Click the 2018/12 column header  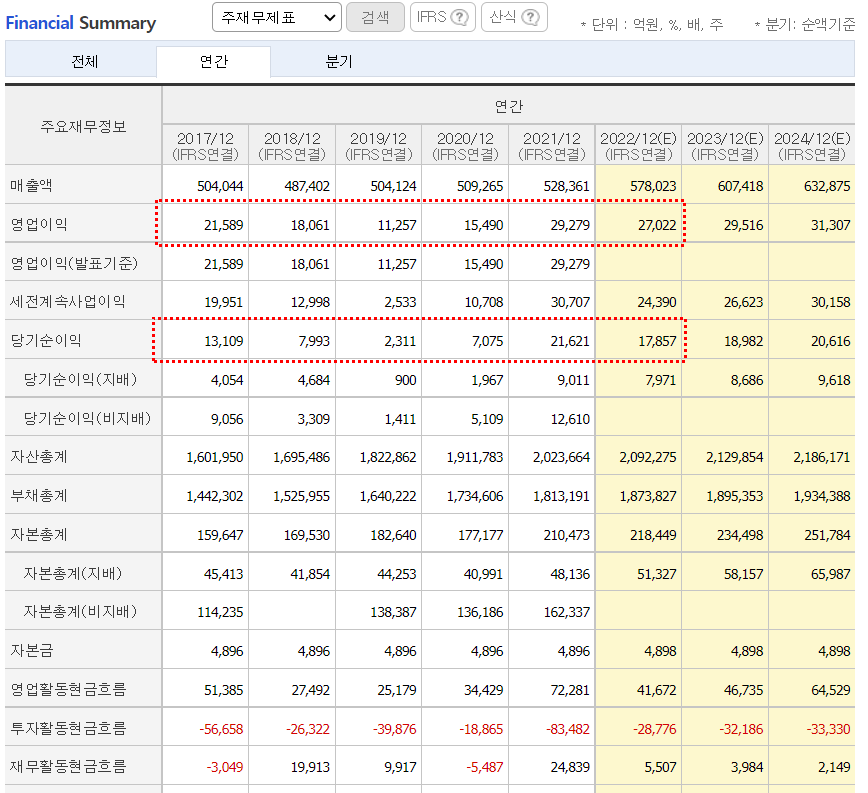point(292,146)
